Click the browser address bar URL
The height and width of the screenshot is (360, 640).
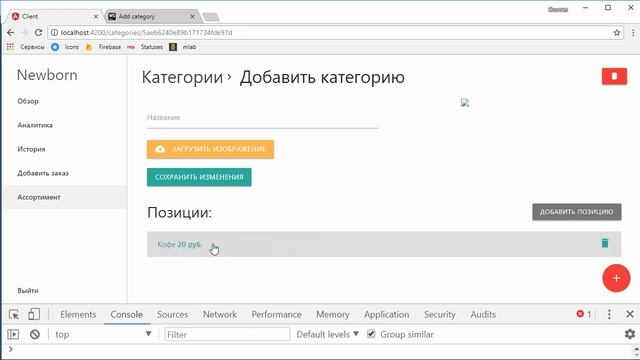(146, 33)
